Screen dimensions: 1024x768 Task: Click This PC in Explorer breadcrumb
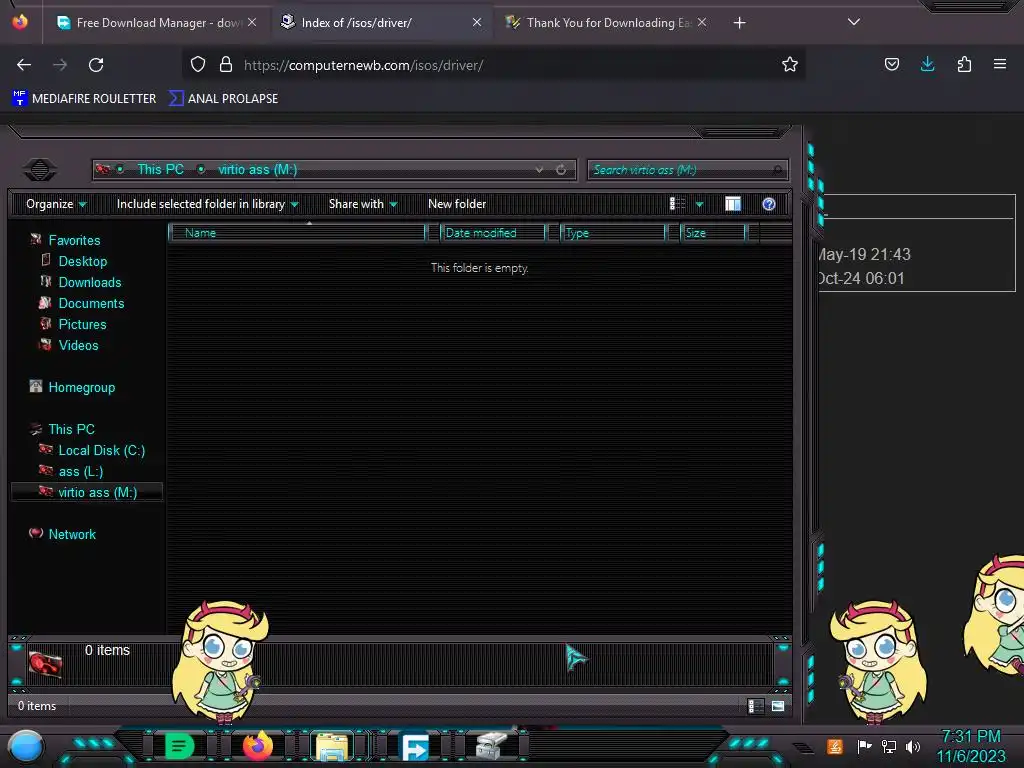coord(161,169)
